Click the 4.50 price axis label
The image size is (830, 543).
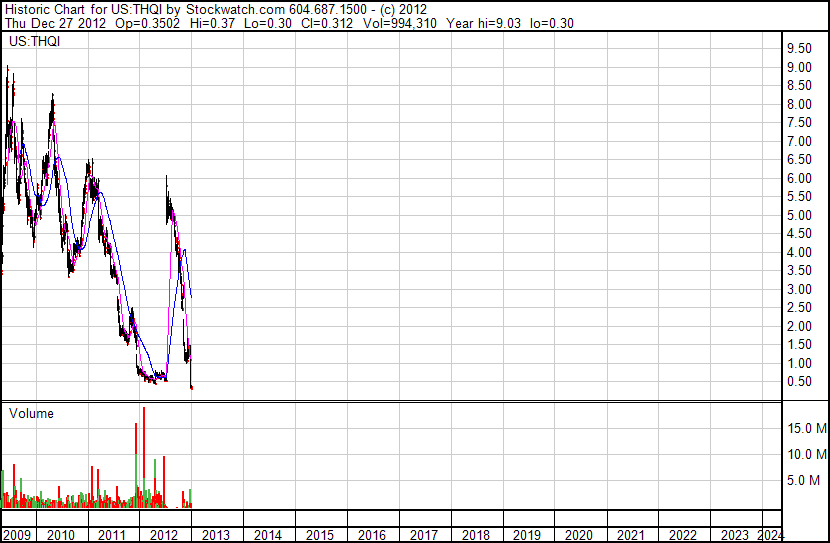pyautogui.click(x=799, y=233)
